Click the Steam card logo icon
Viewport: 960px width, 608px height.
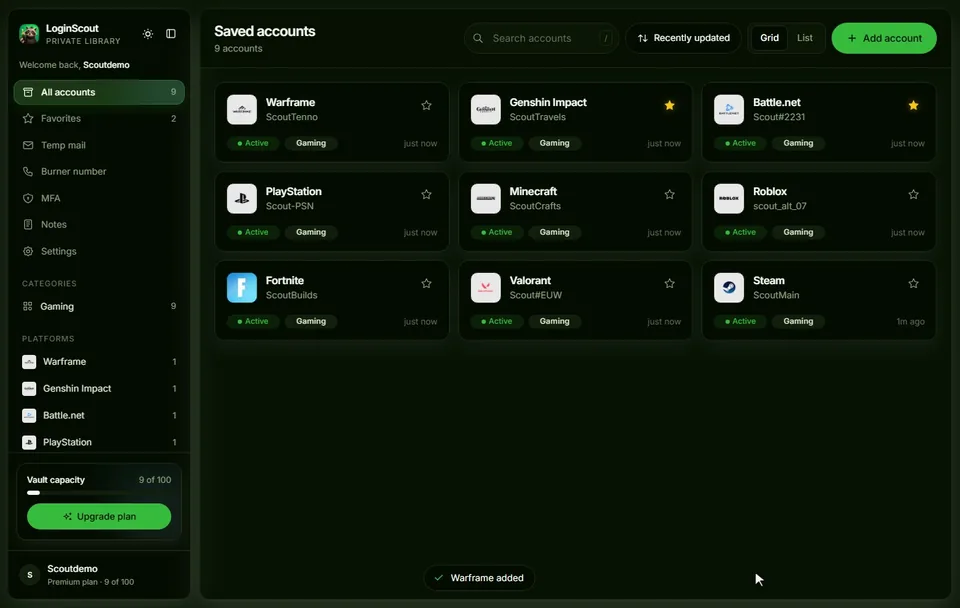729,288
